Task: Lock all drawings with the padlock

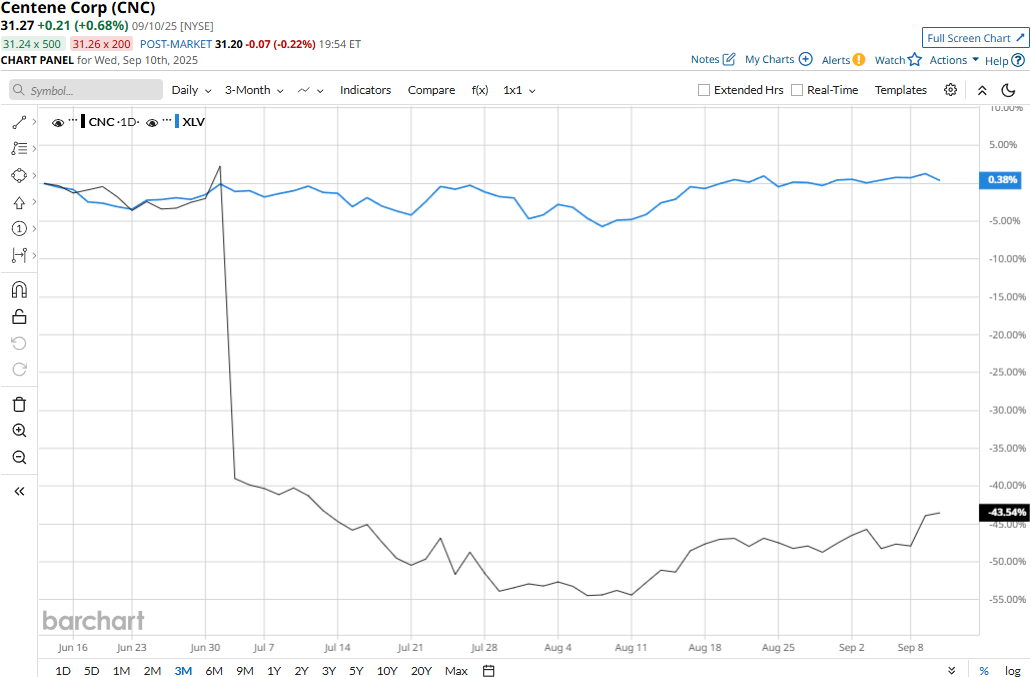Action: click(x=19, y=317)
